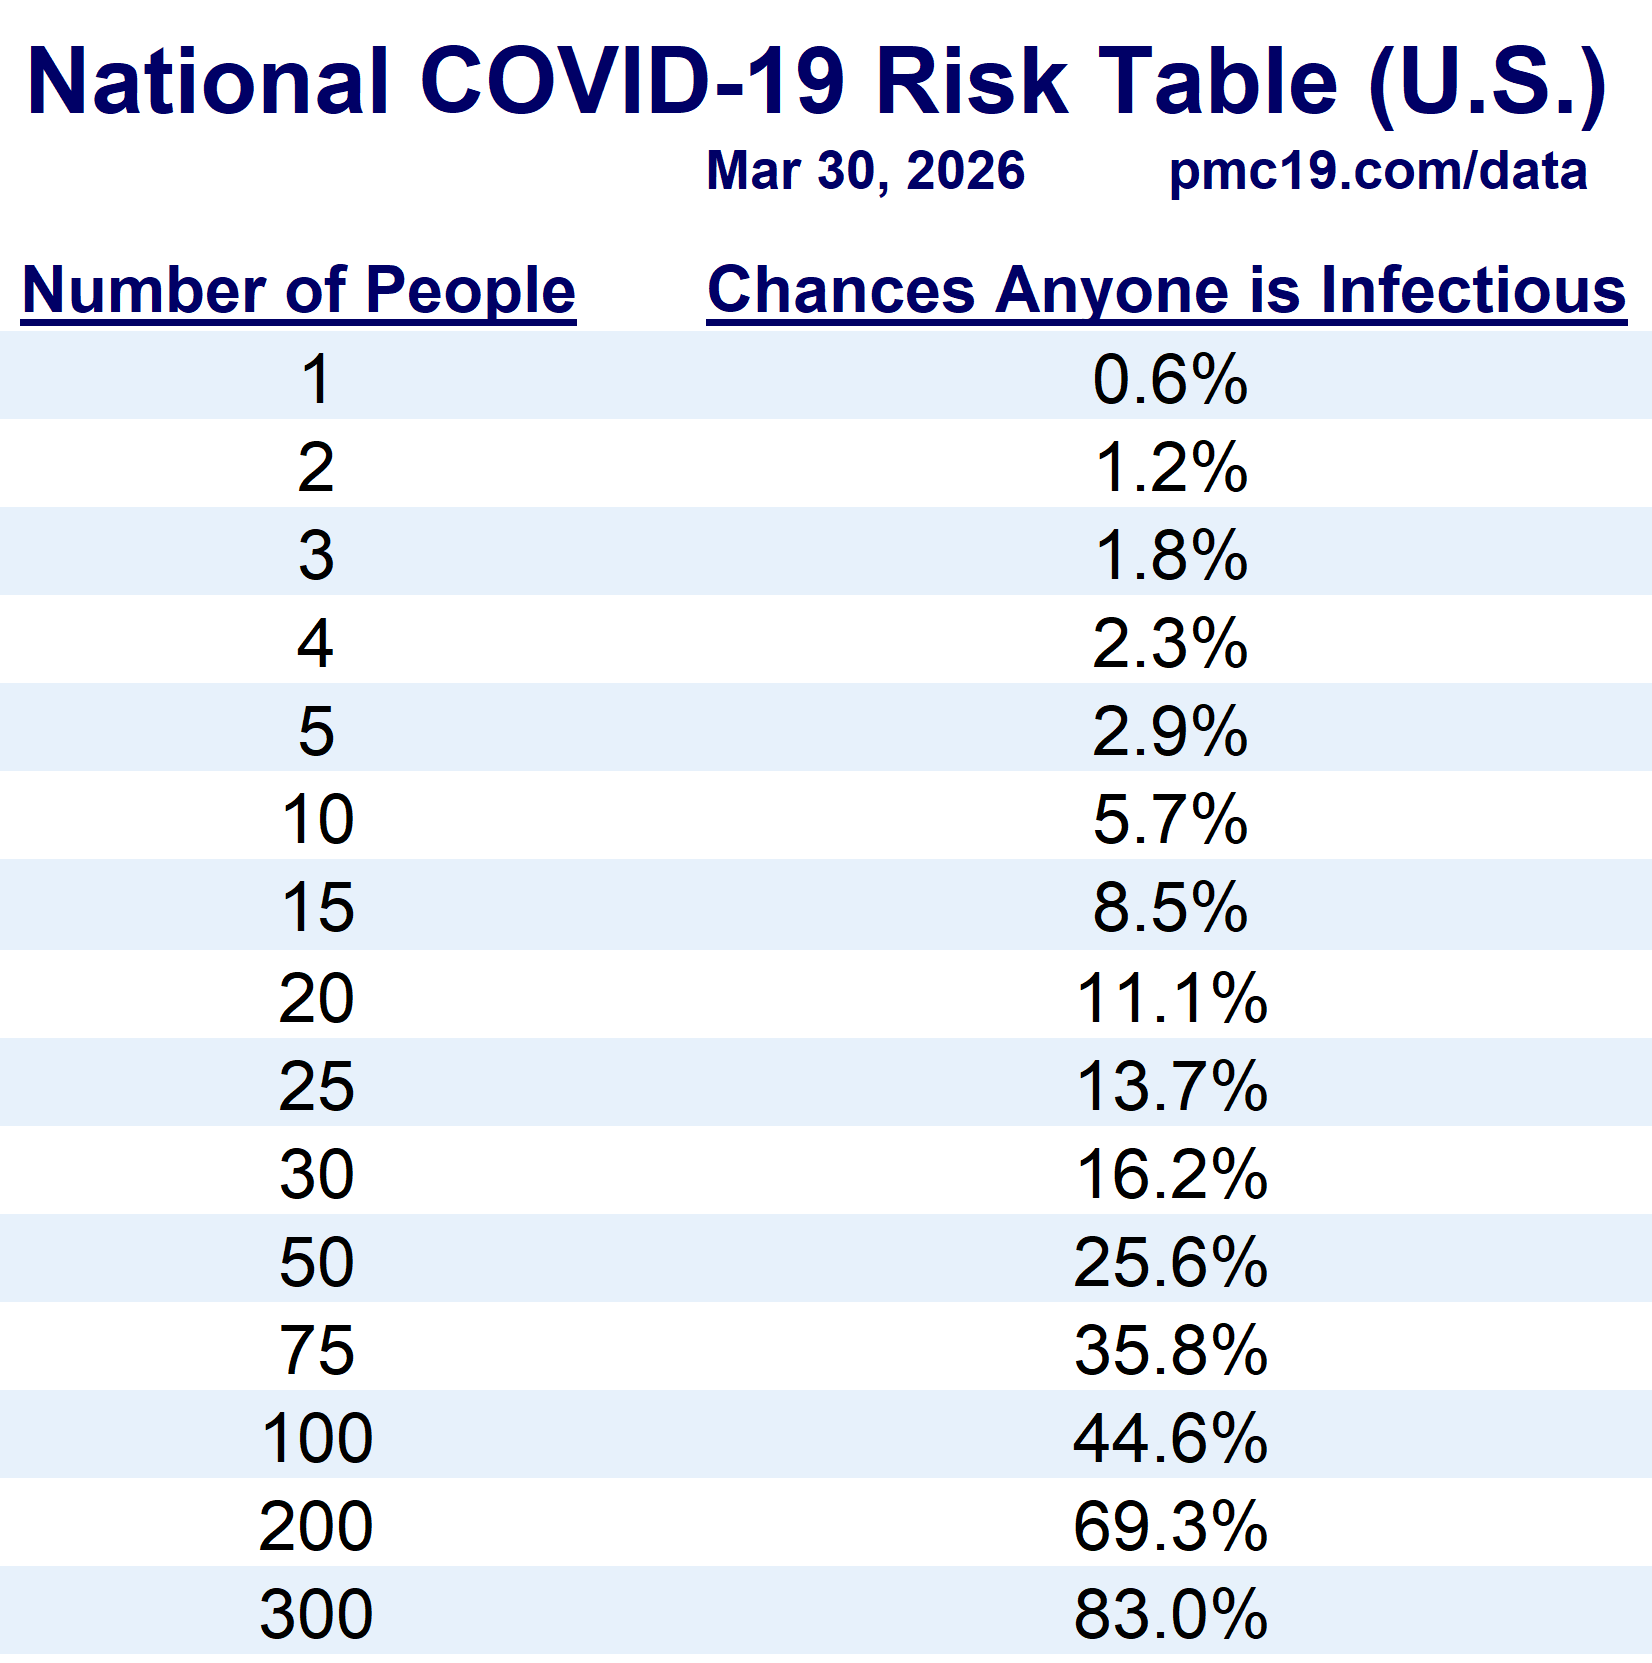Select the number 25 in people column
This screenshot has height=1663, width=1652.
tap(316, 1087)
